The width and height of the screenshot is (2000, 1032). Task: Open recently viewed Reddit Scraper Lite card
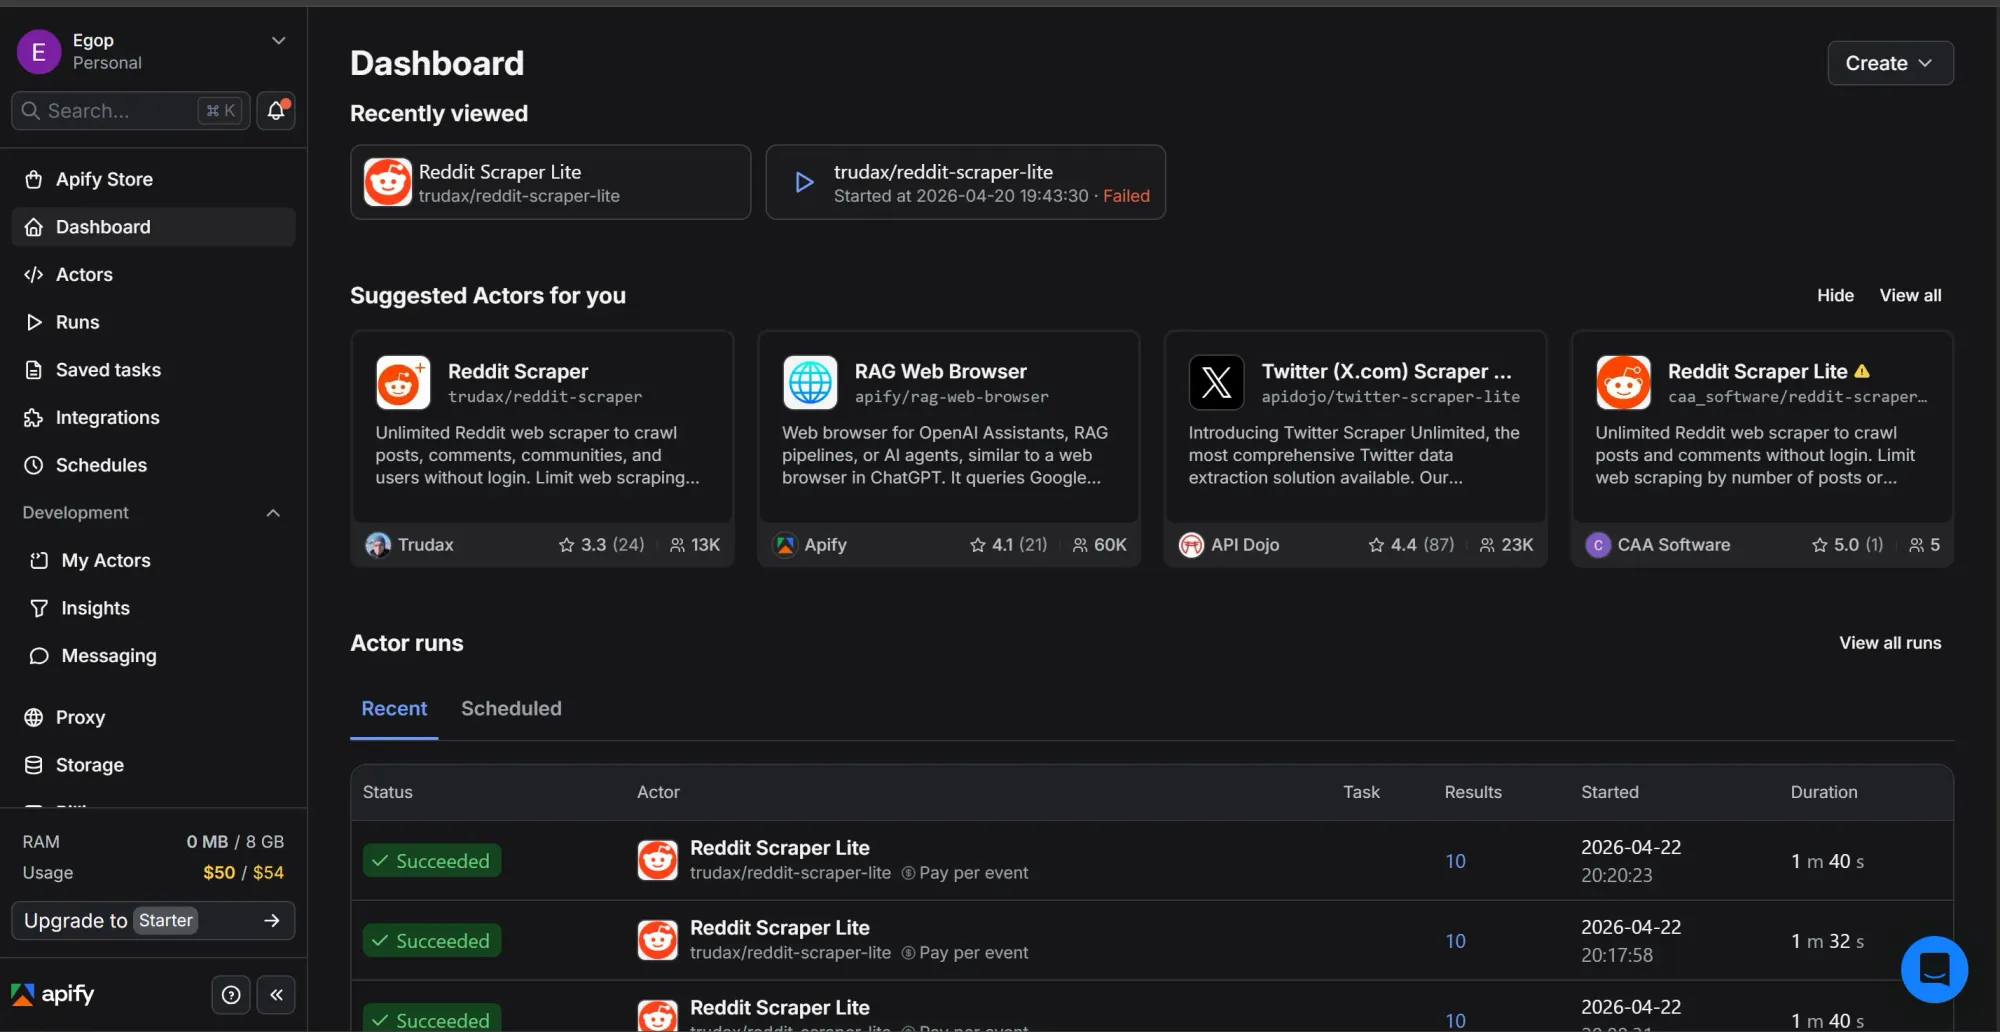[550, 182]
